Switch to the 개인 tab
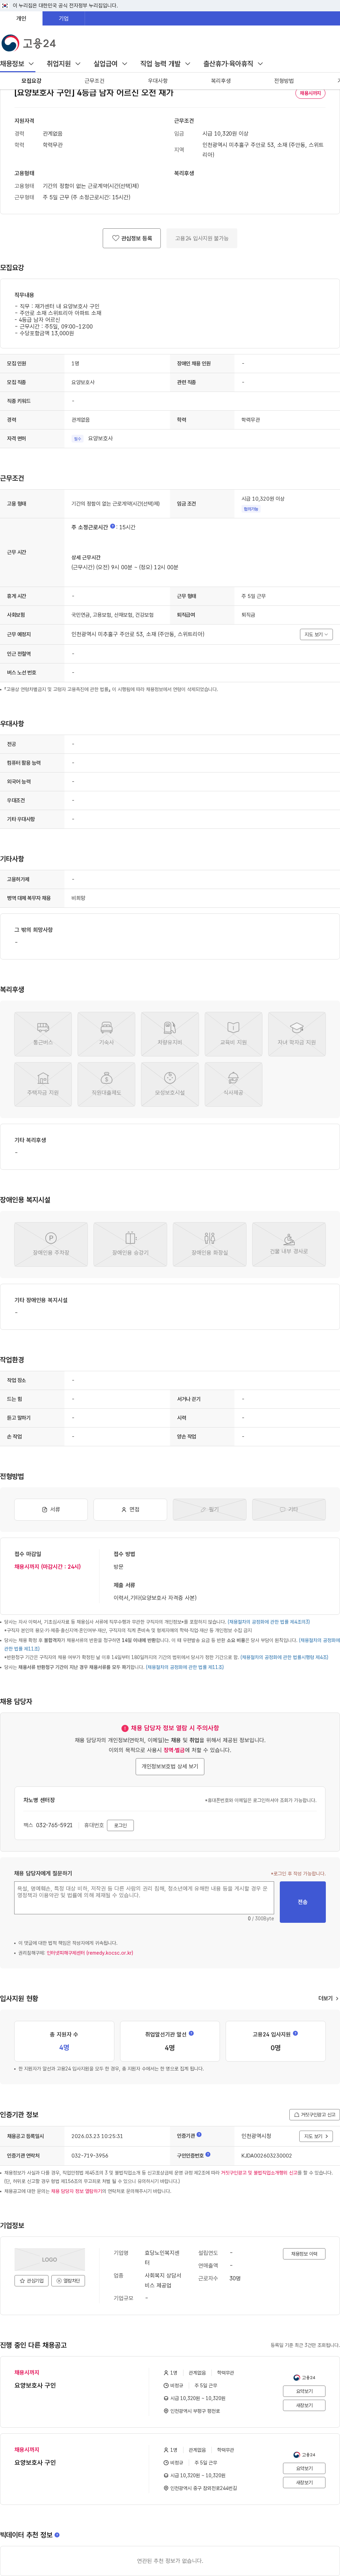Image resolution: width=340 pixels, height=2576 pixels. pos(21,18)
